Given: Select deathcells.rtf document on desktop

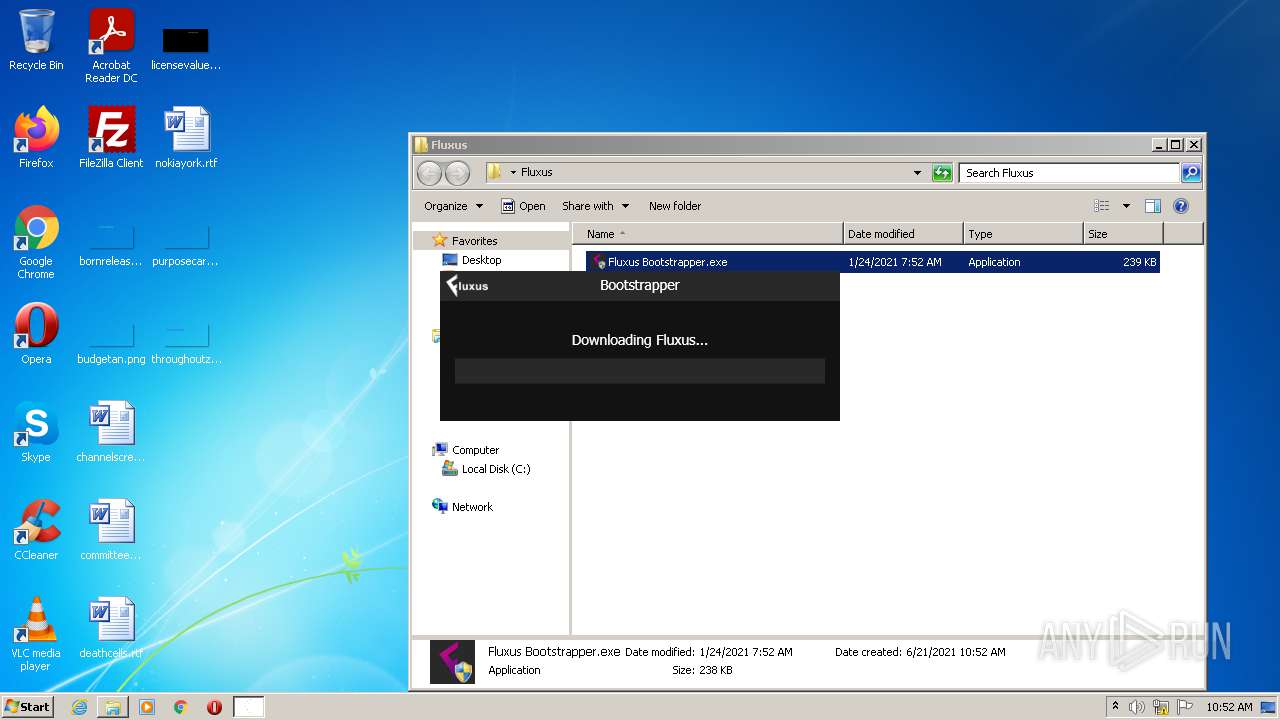Looking at the screenshot, I should [111, 628].
